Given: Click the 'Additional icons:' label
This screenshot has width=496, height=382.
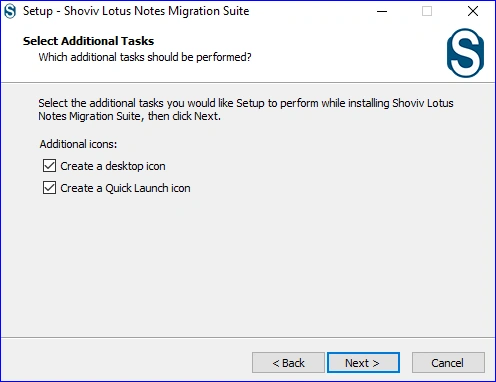Looking at the screenshot, I should click(78, 144).
